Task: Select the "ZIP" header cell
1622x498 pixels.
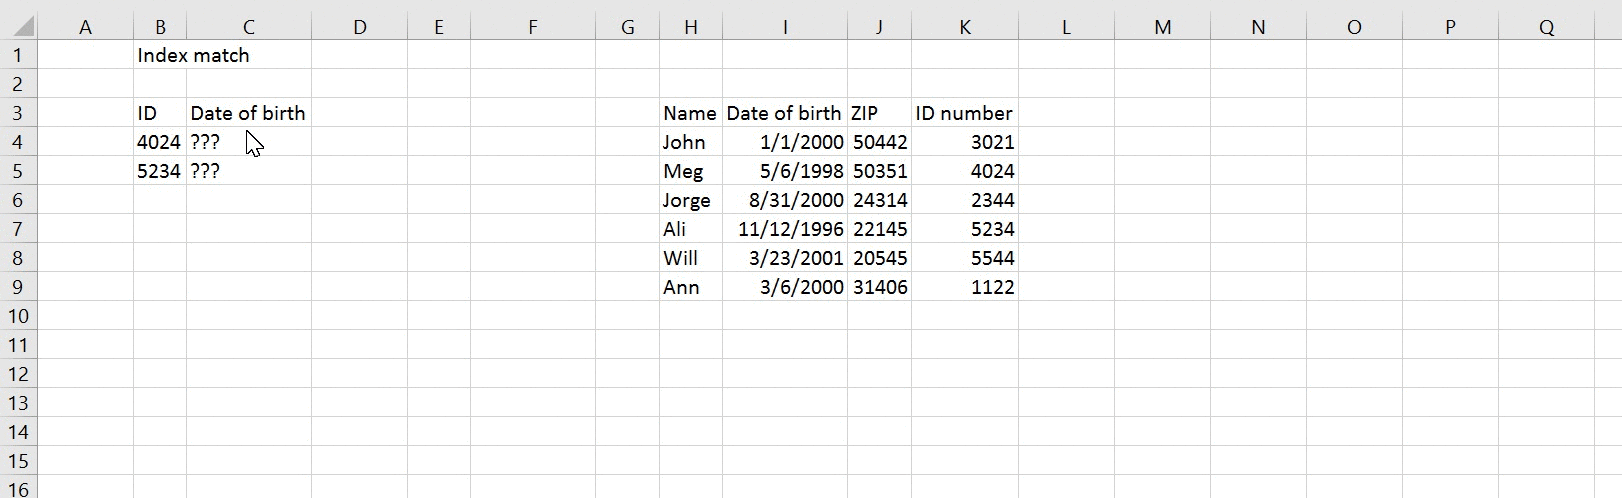Action: [879, 113]
